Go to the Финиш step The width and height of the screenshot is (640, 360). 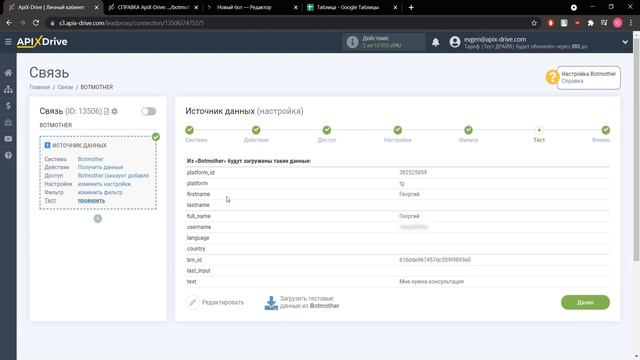(x=606, y=130)
